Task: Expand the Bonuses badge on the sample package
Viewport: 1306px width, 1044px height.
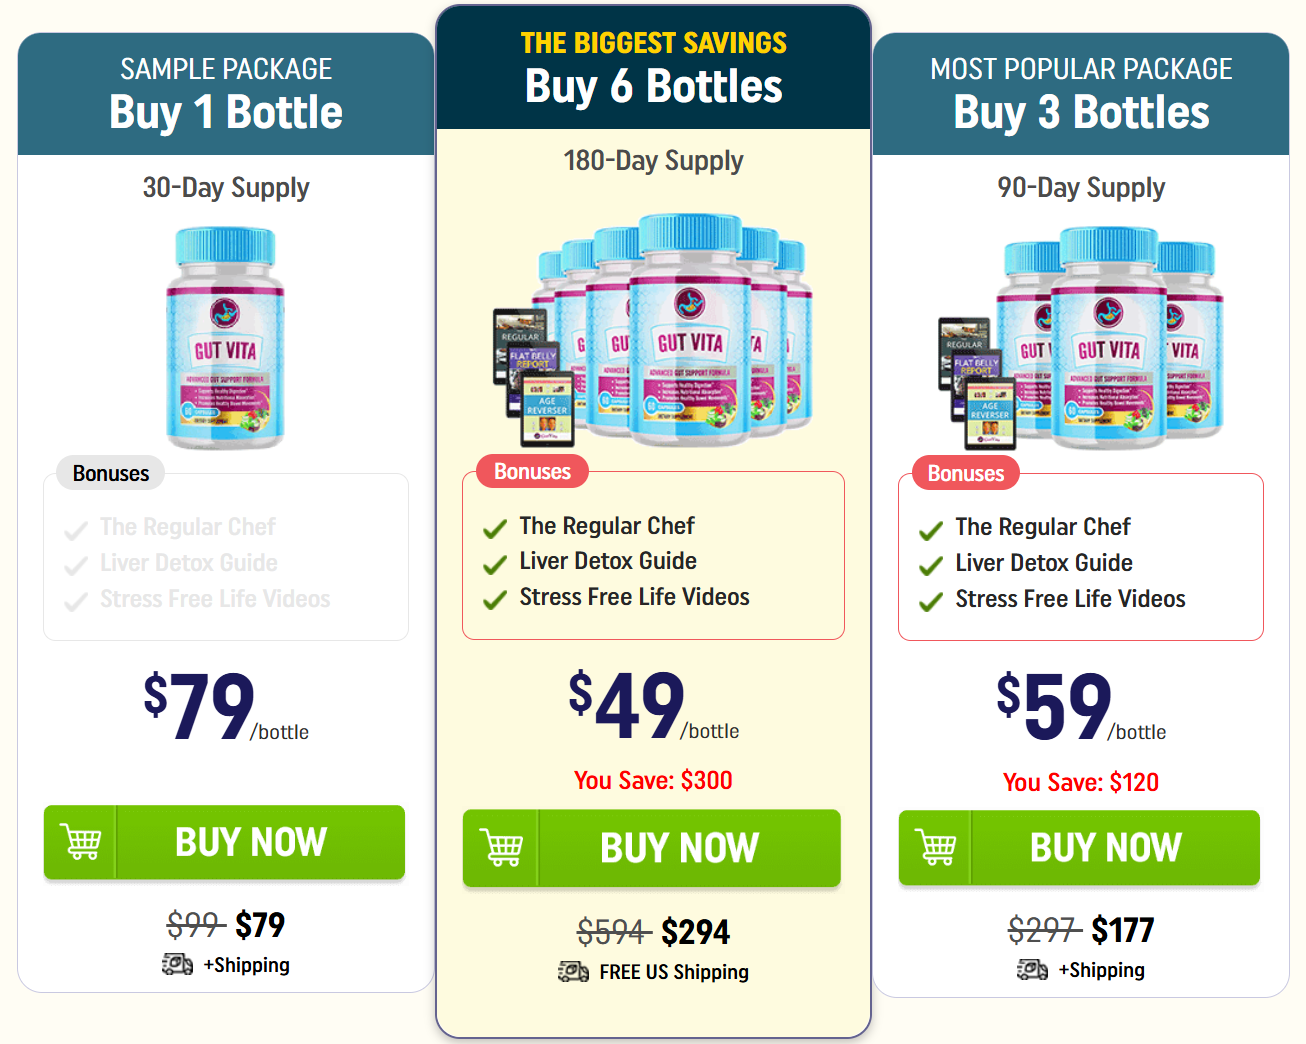Action: [x=108, y=472]
